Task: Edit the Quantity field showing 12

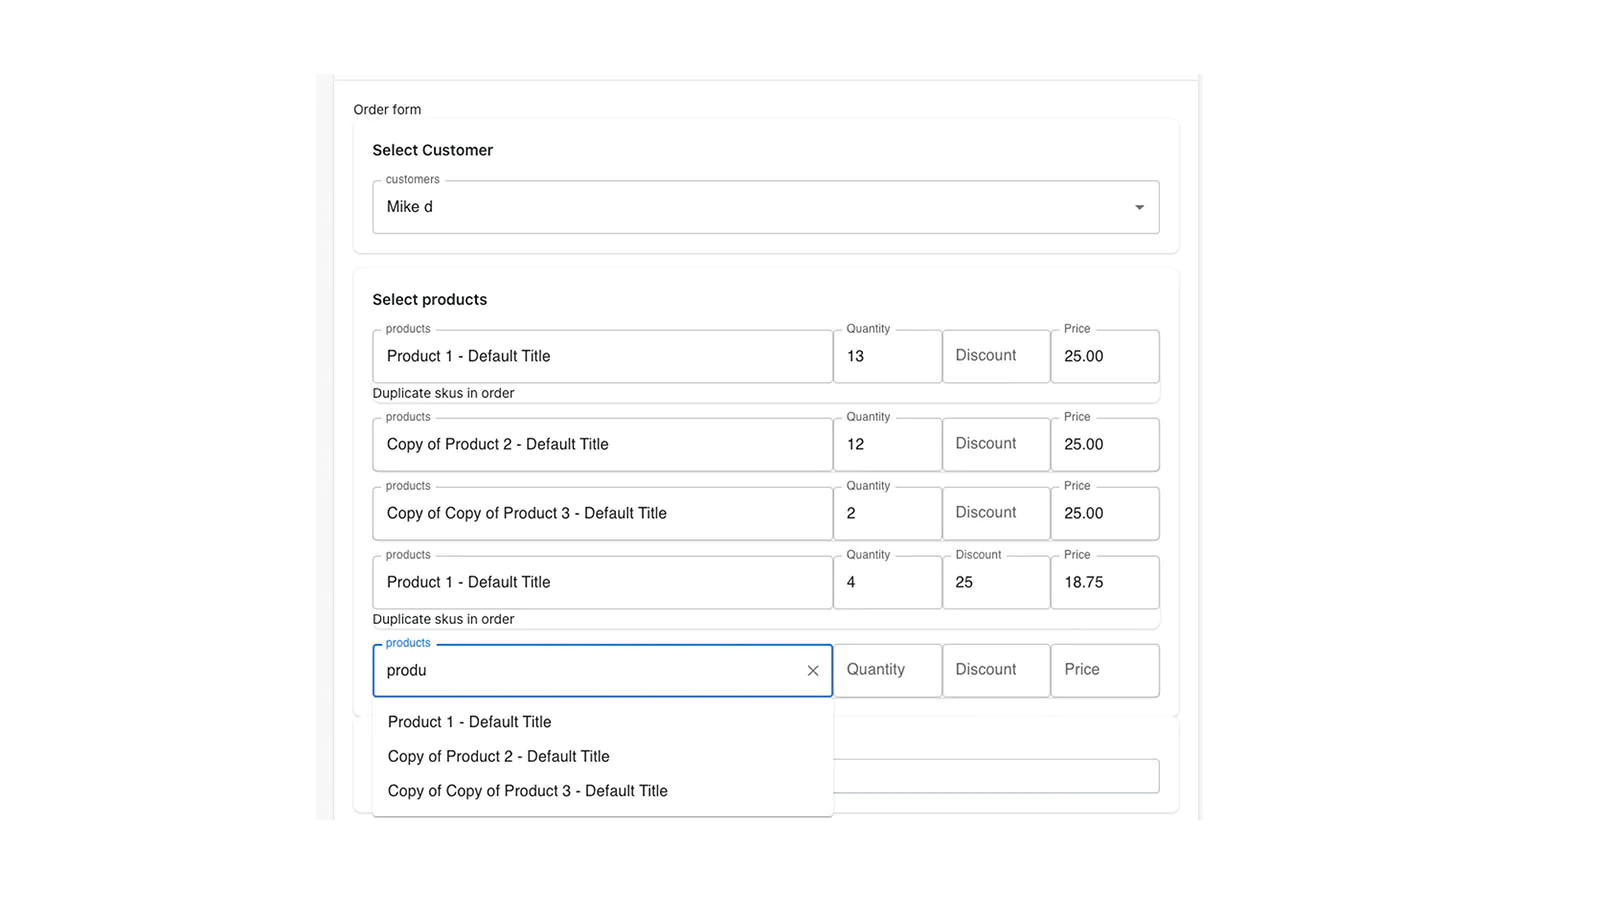Action: coord(888,444)
